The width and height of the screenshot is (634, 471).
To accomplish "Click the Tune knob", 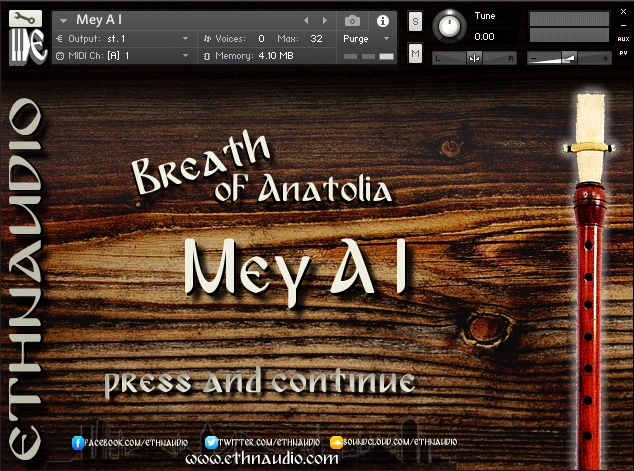I will pyautogui.click(x=449, y=26).
